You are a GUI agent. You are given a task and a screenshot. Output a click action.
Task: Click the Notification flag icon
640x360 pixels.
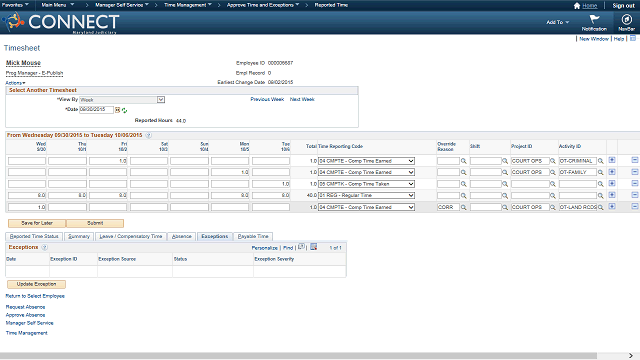tap(594, 19)
